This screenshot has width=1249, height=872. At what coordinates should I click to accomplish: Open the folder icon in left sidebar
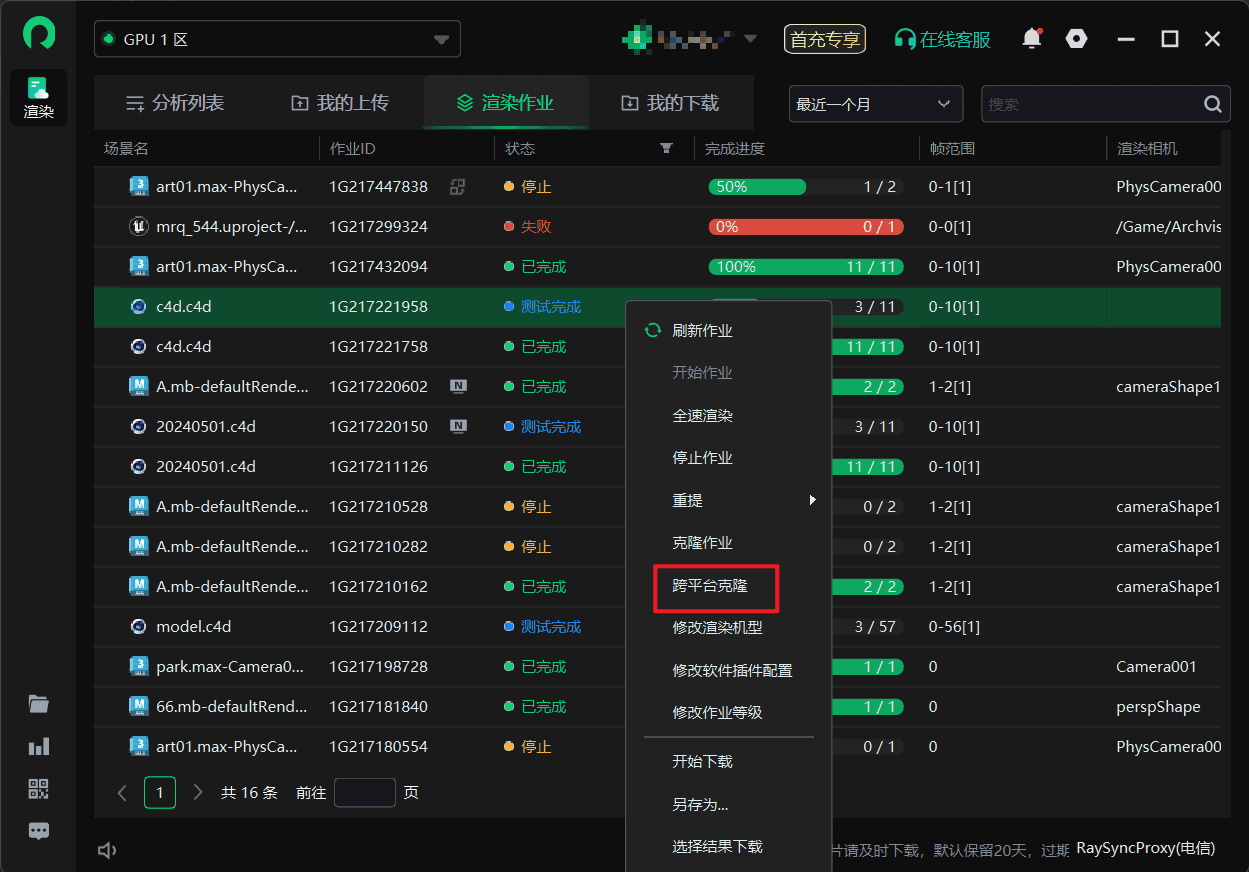39,704
